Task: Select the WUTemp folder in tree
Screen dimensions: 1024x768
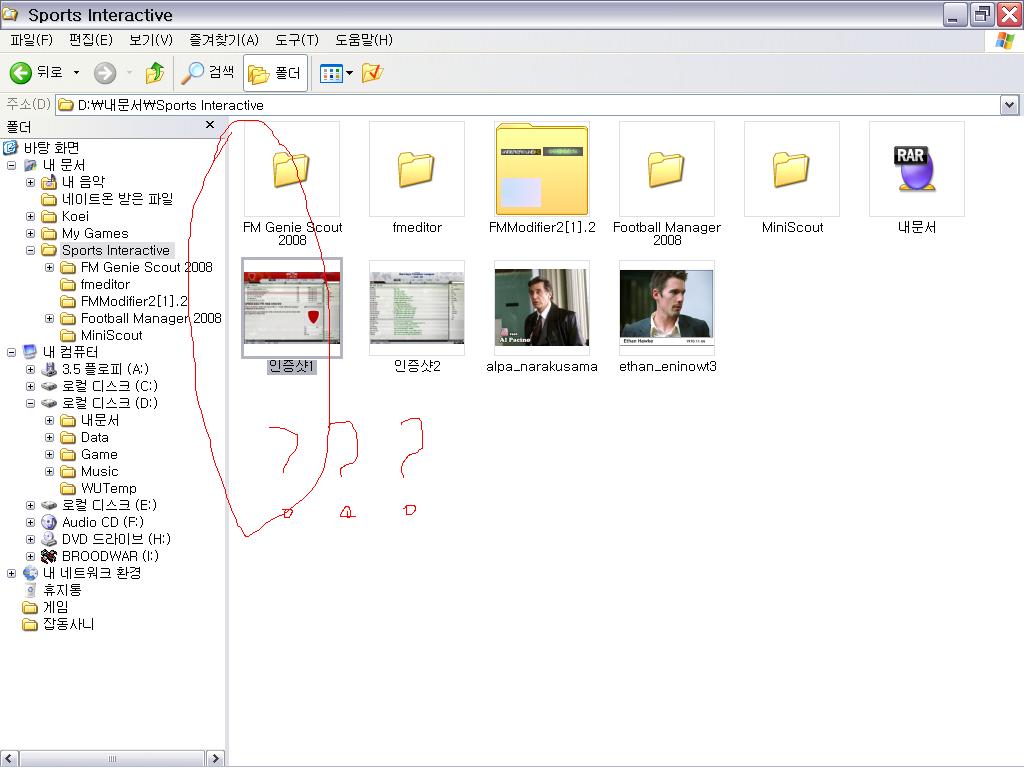Action: 108,488
